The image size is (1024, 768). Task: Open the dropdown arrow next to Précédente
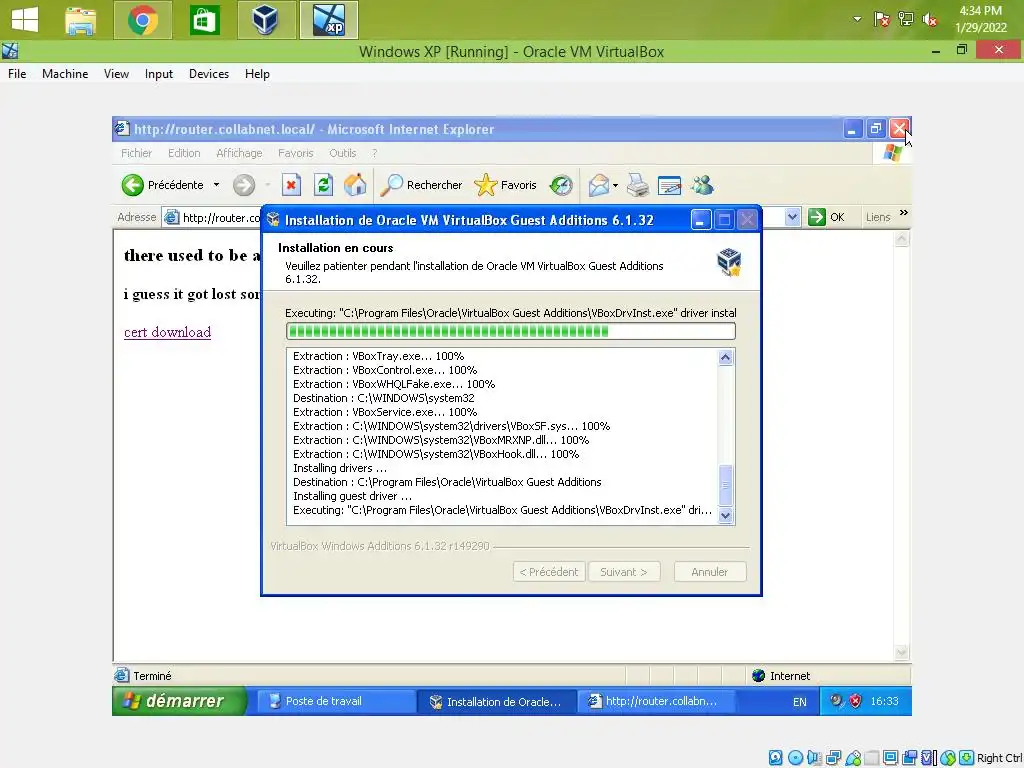coord(216,185)
